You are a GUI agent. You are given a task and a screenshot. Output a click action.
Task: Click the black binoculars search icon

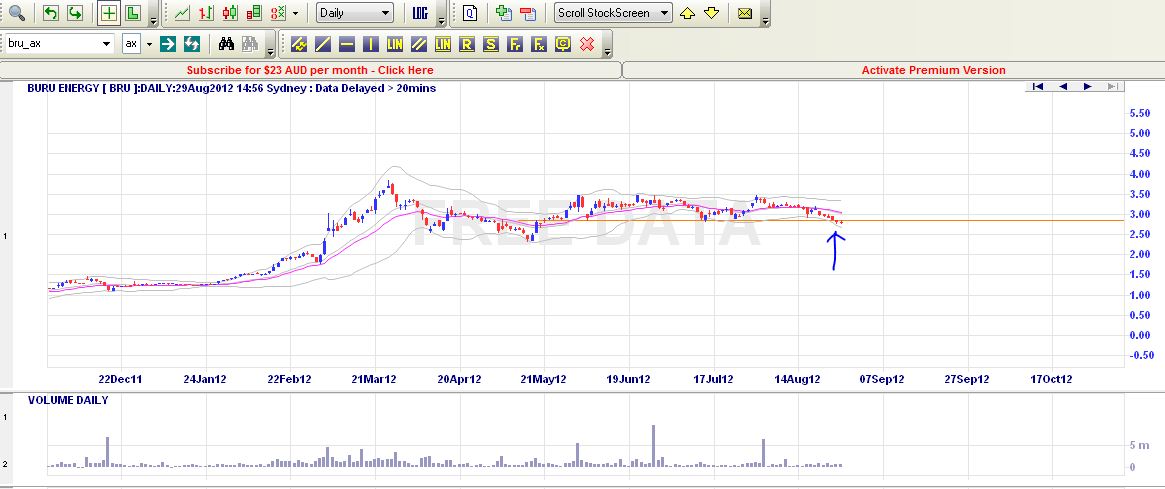pyautogui.click(x=226, y=44)
